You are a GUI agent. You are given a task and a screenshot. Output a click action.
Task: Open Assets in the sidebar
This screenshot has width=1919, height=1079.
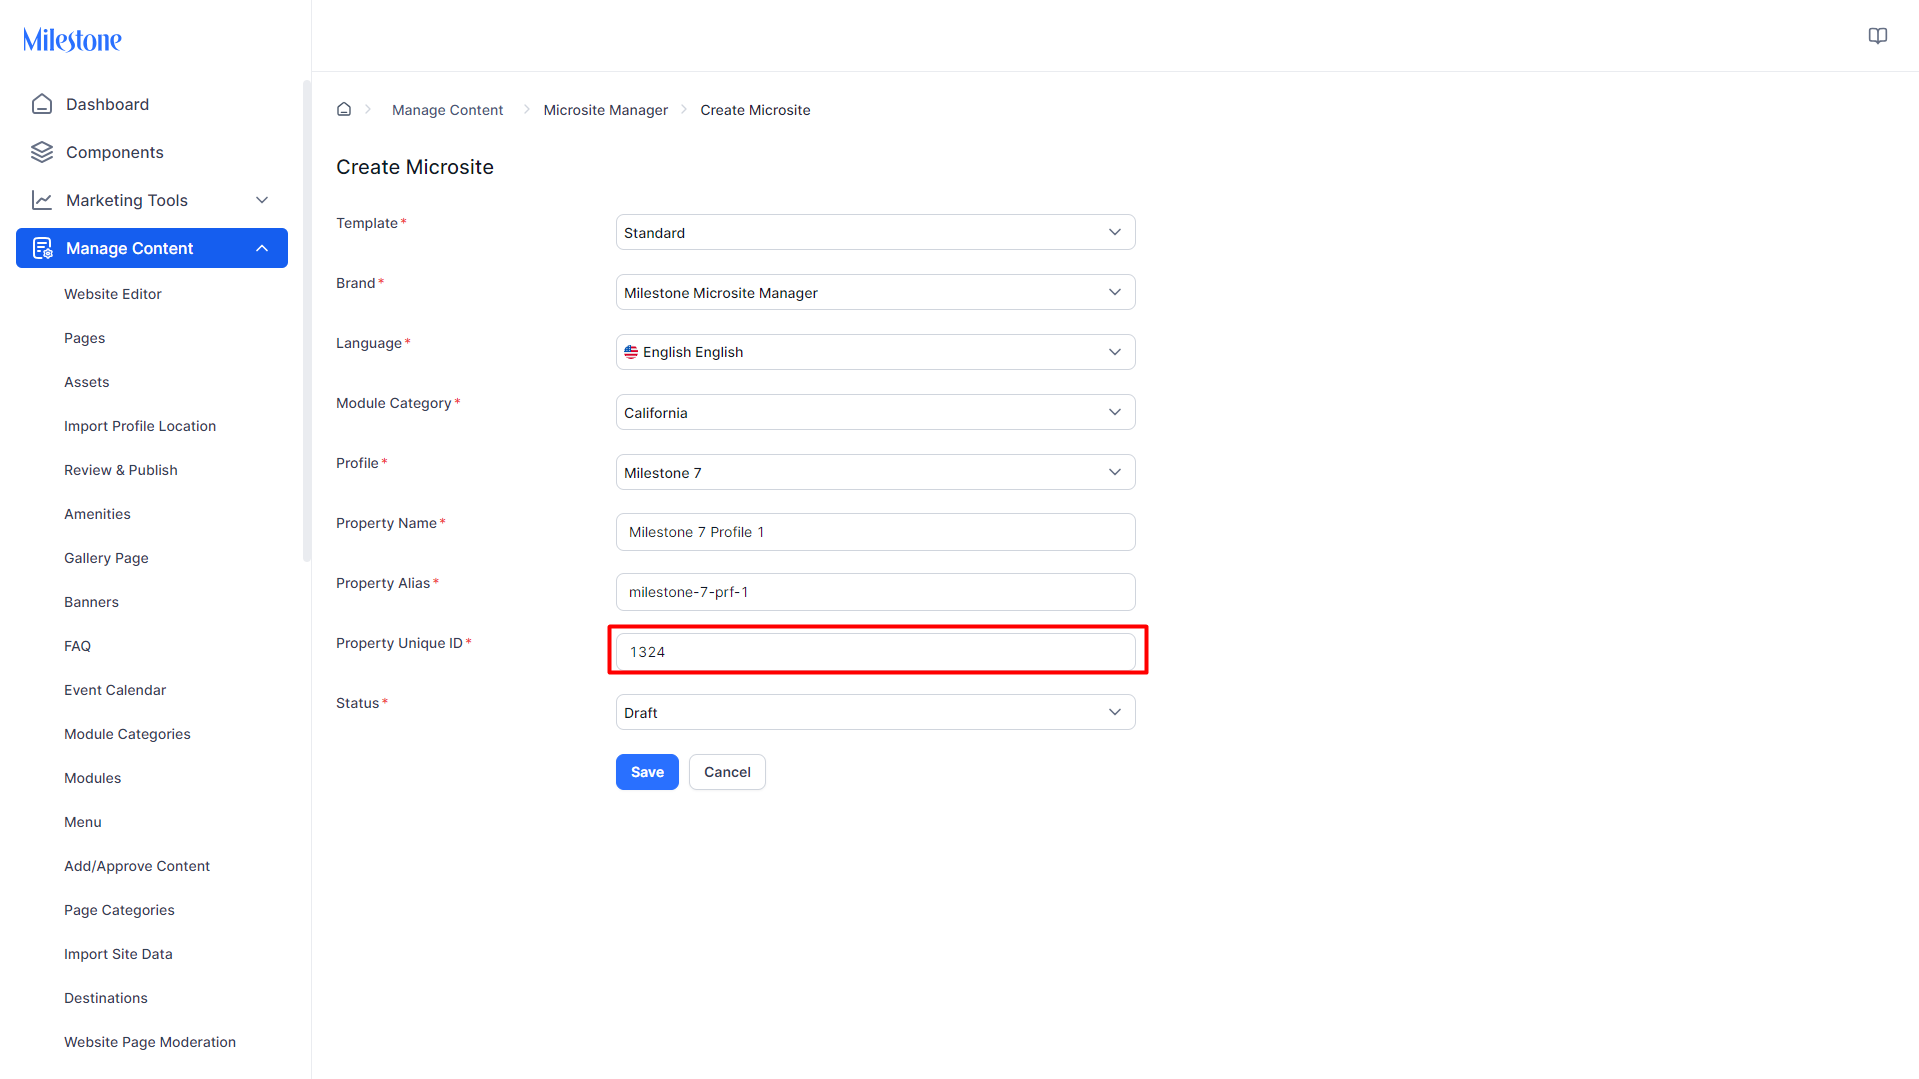coord(87,382)
